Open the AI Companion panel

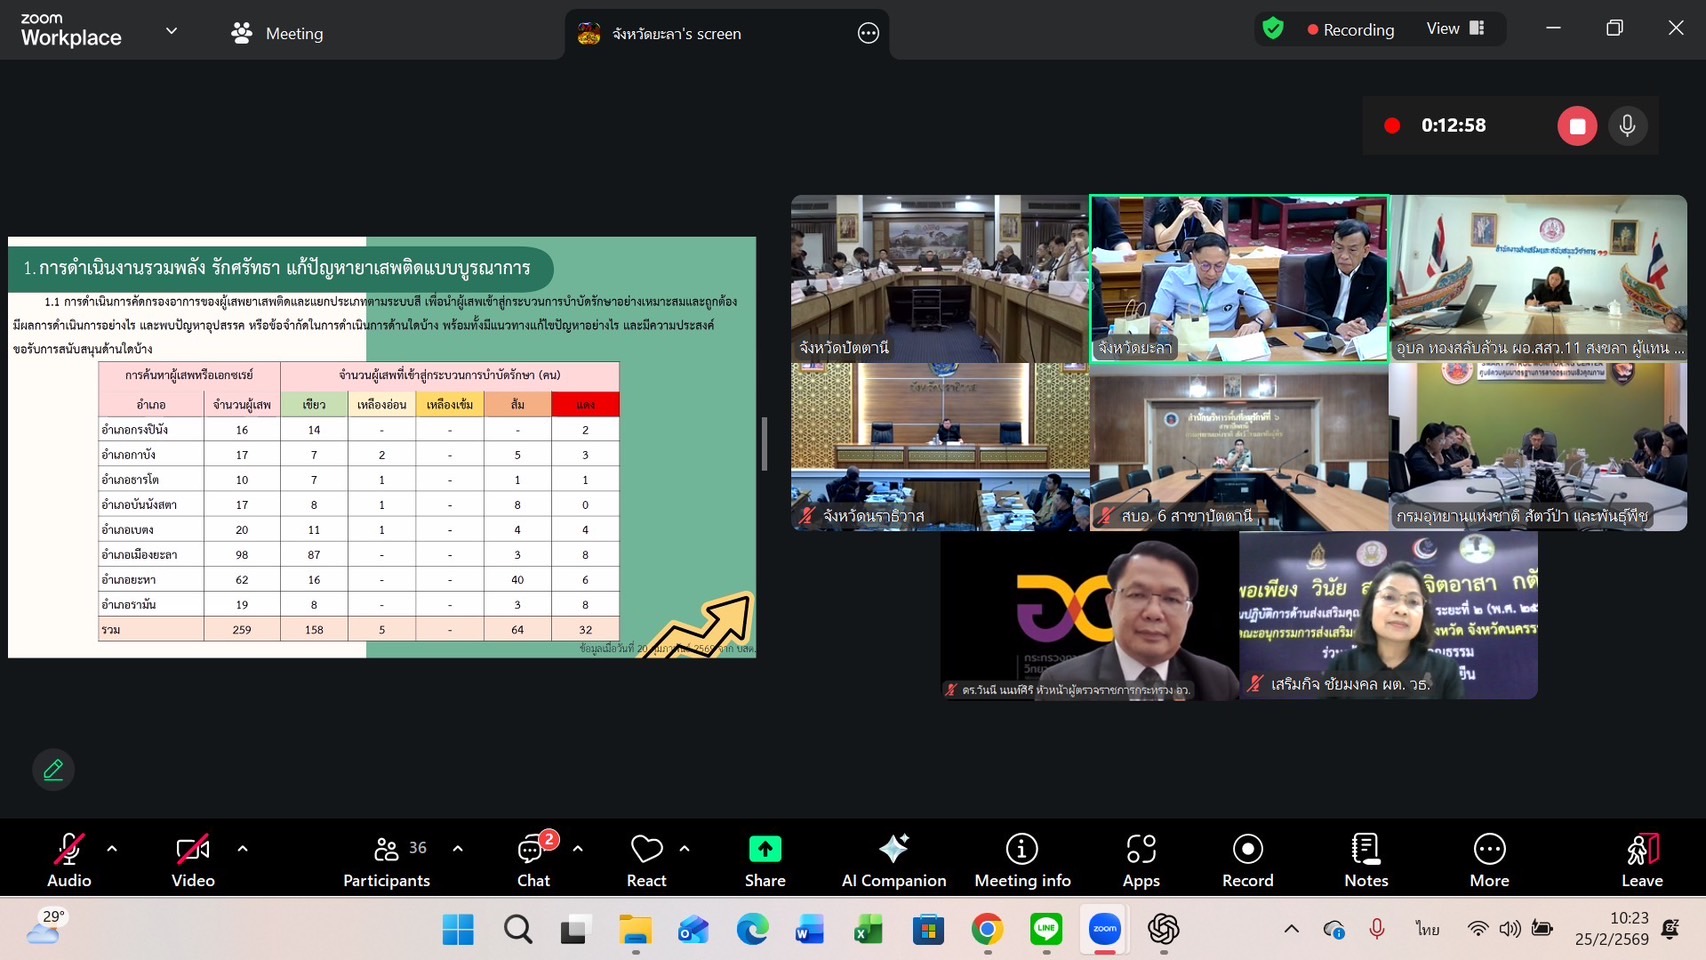pos(893,860)
